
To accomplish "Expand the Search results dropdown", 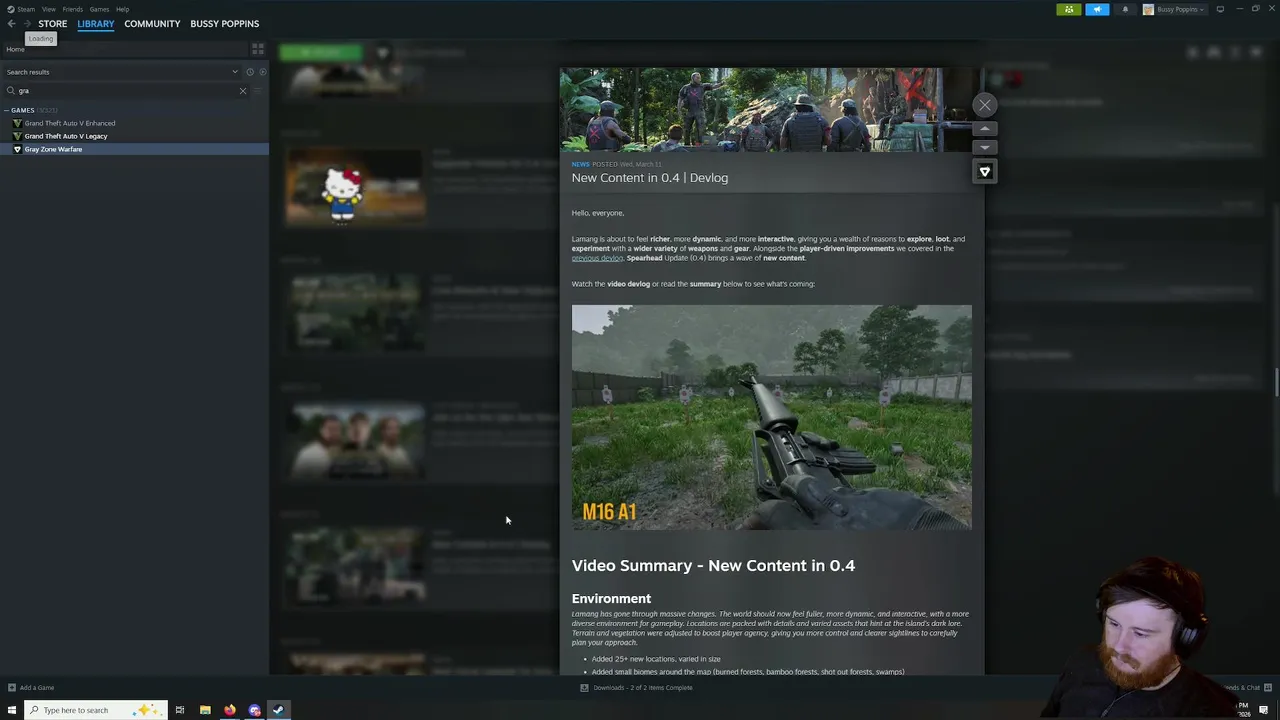I will [x=235, y=72].
